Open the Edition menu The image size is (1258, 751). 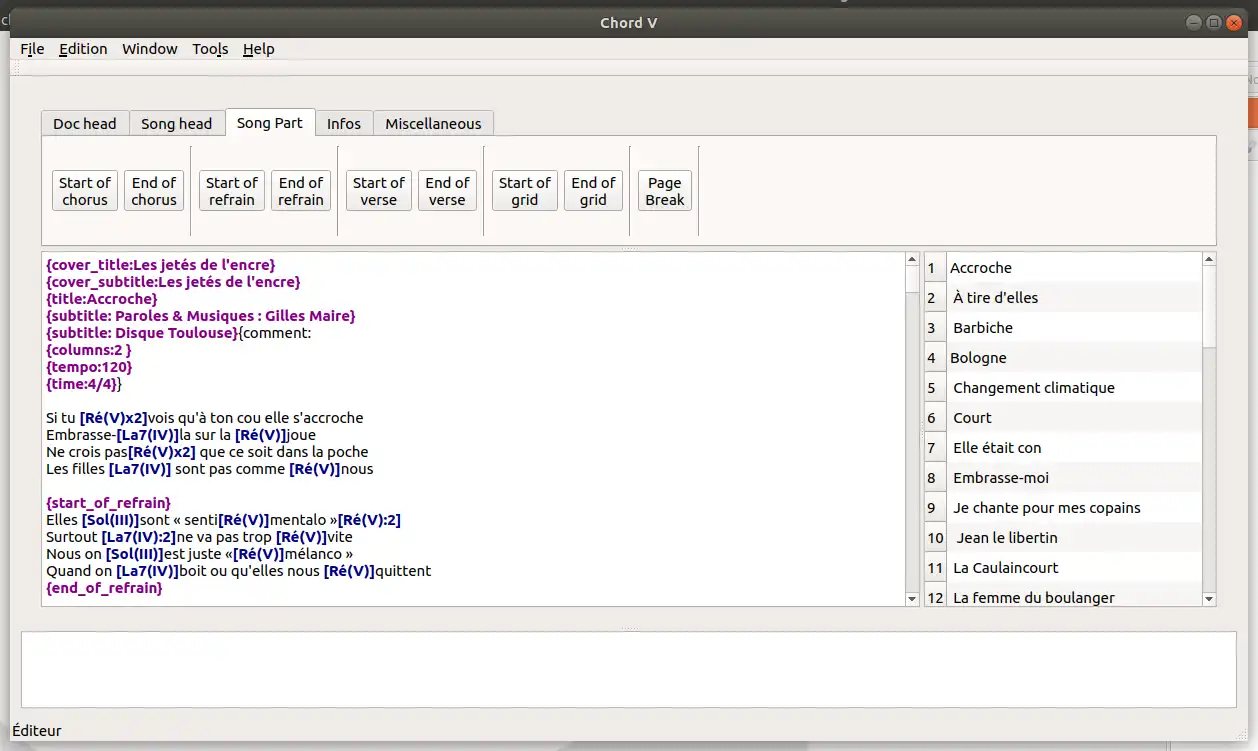(x=83, y=49)
